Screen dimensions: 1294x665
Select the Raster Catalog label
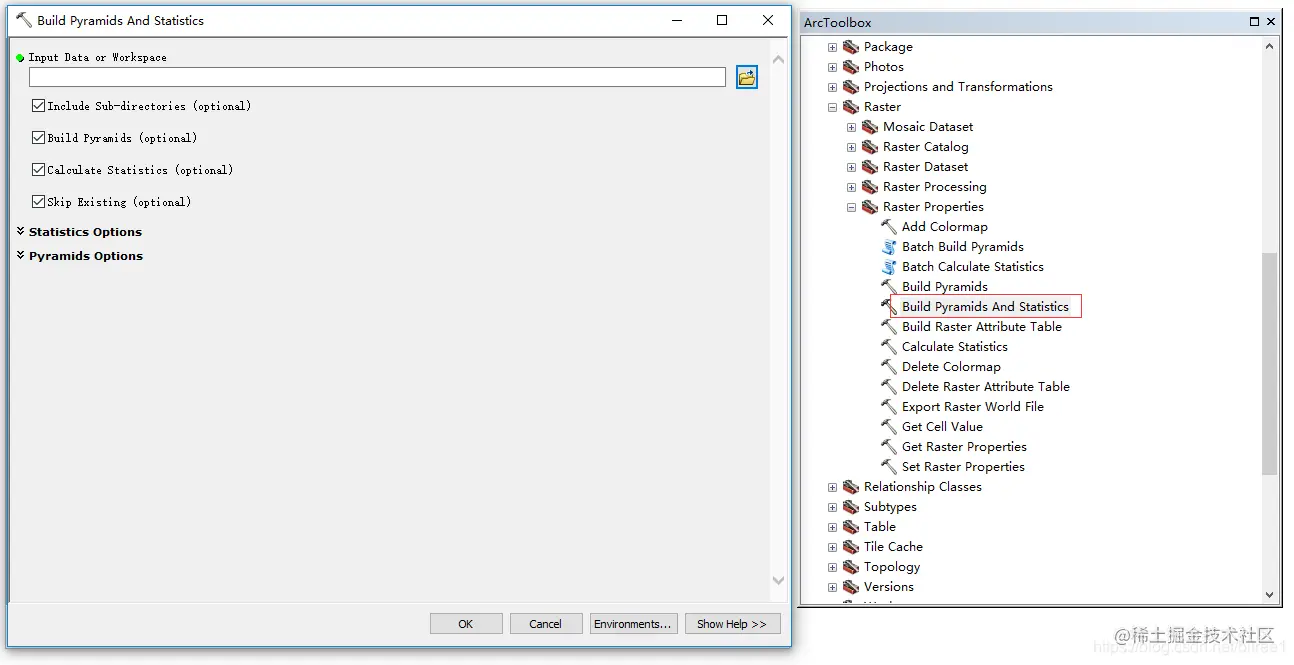tap(926, 147)
